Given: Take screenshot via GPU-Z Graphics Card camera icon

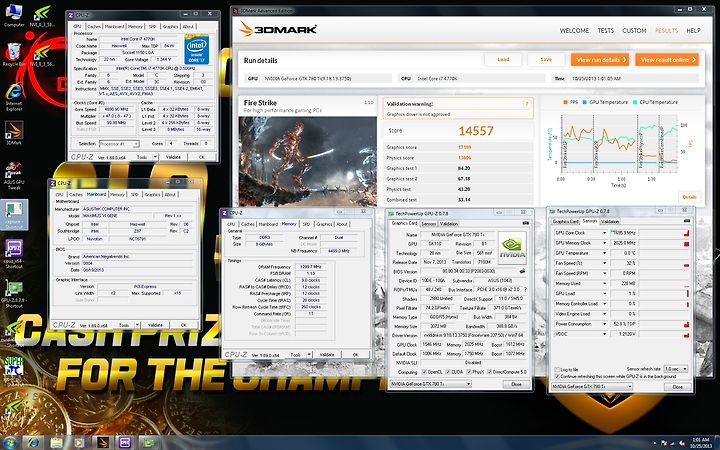Looking at the screenshot, I should click(525, 223).
